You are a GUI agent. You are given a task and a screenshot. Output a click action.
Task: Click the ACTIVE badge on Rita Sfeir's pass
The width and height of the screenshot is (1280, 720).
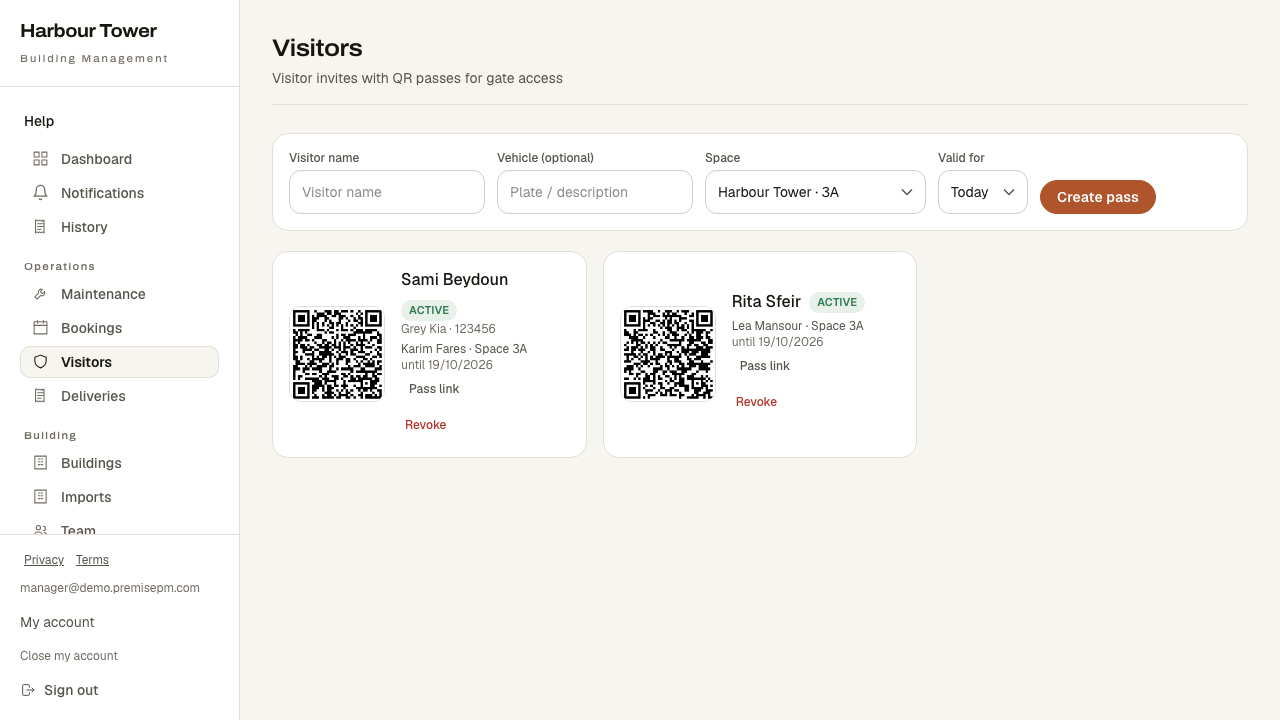[x=837, y=302]
